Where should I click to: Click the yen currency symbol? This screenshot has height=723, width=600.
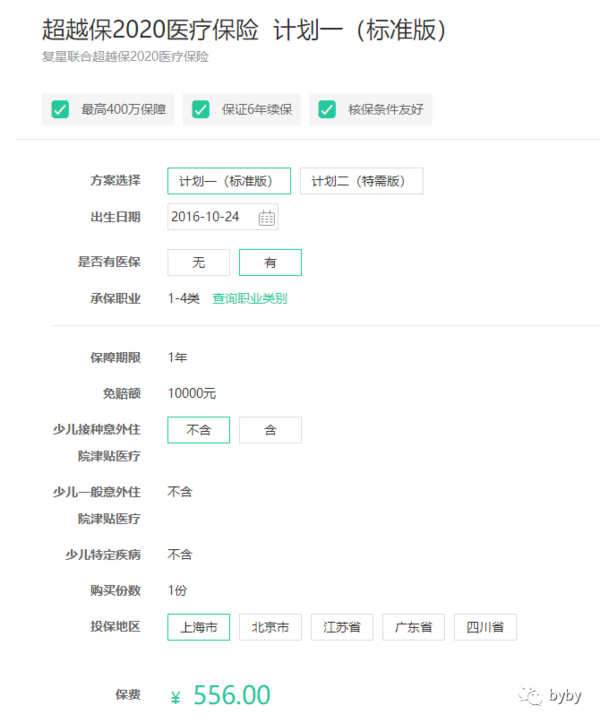click(x=175, y=697)
